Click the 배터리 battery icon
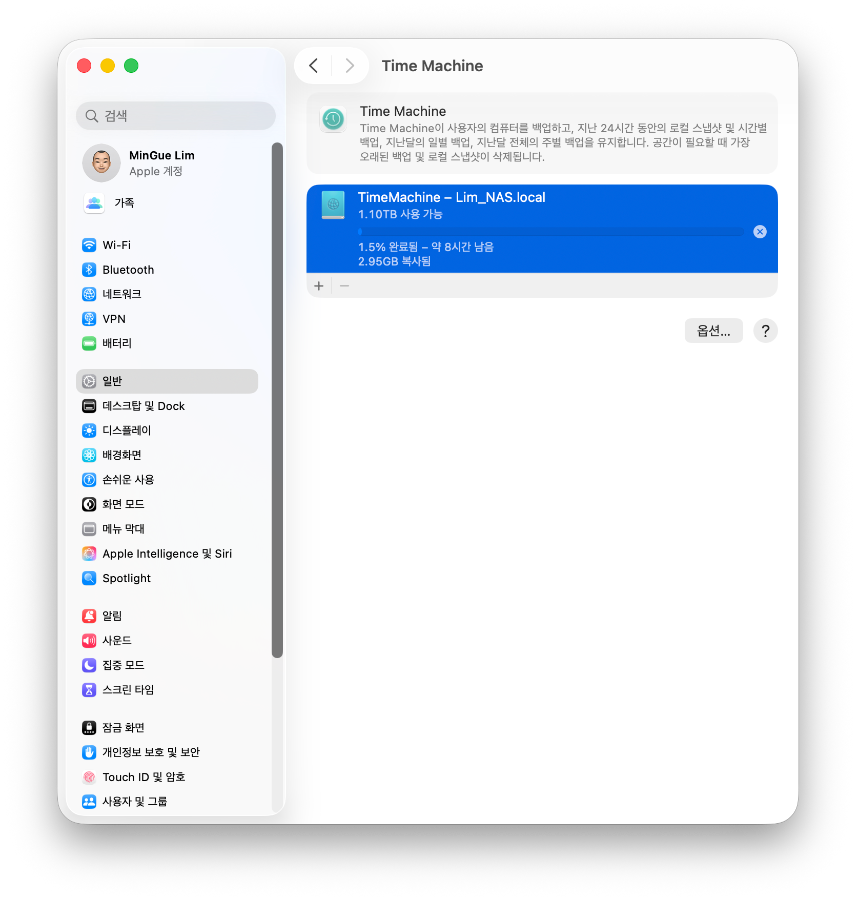Viewport: 855px width, 900px height. 89,343
